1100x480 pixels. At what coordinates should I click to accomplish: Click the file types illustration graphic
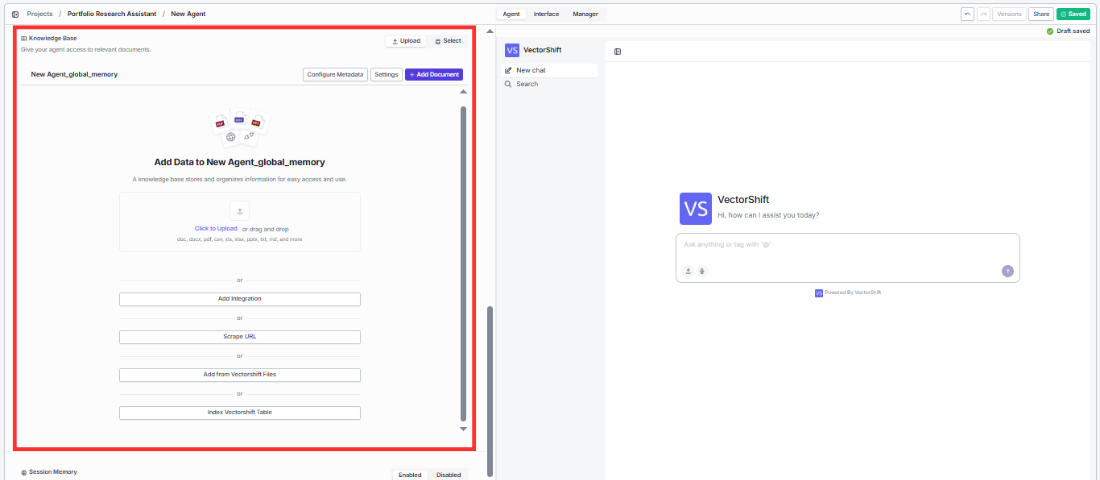point(240,128)
